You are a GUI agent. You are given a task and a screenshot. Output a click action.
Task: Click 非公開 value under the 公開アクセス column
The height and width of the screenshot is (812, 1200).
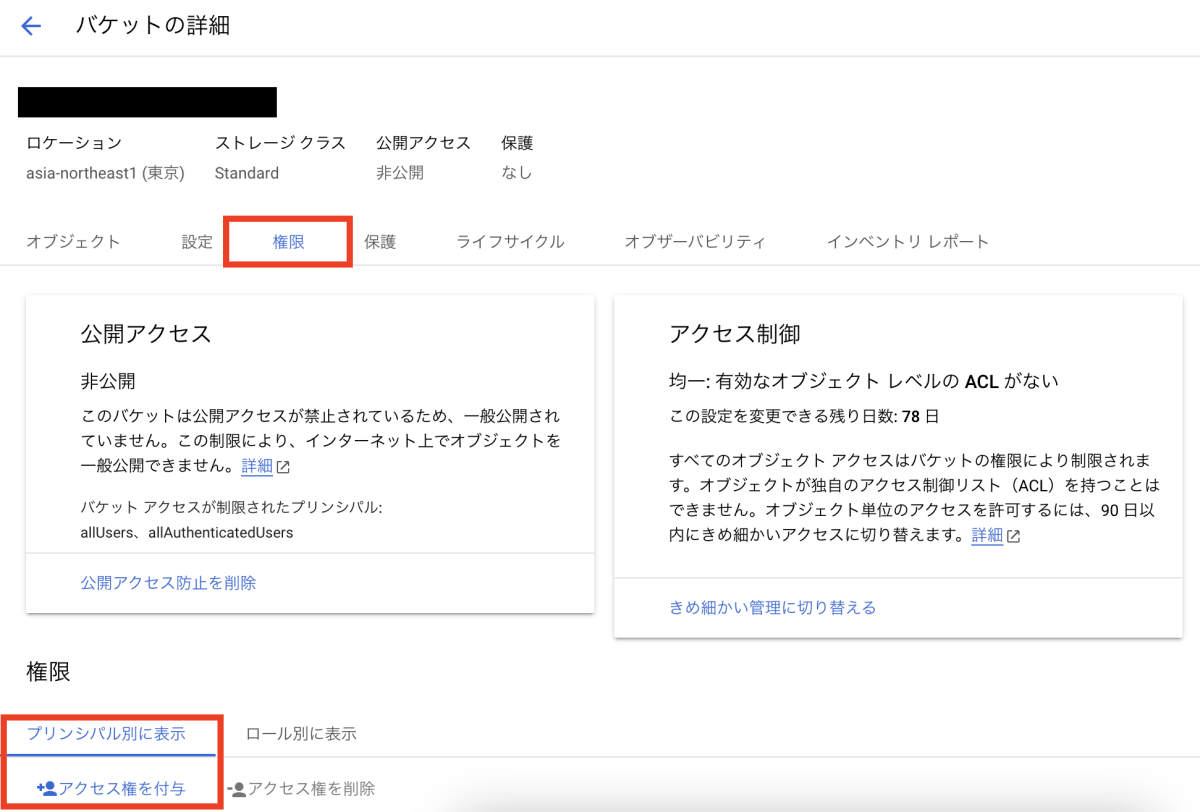click(x=400, y=173)
